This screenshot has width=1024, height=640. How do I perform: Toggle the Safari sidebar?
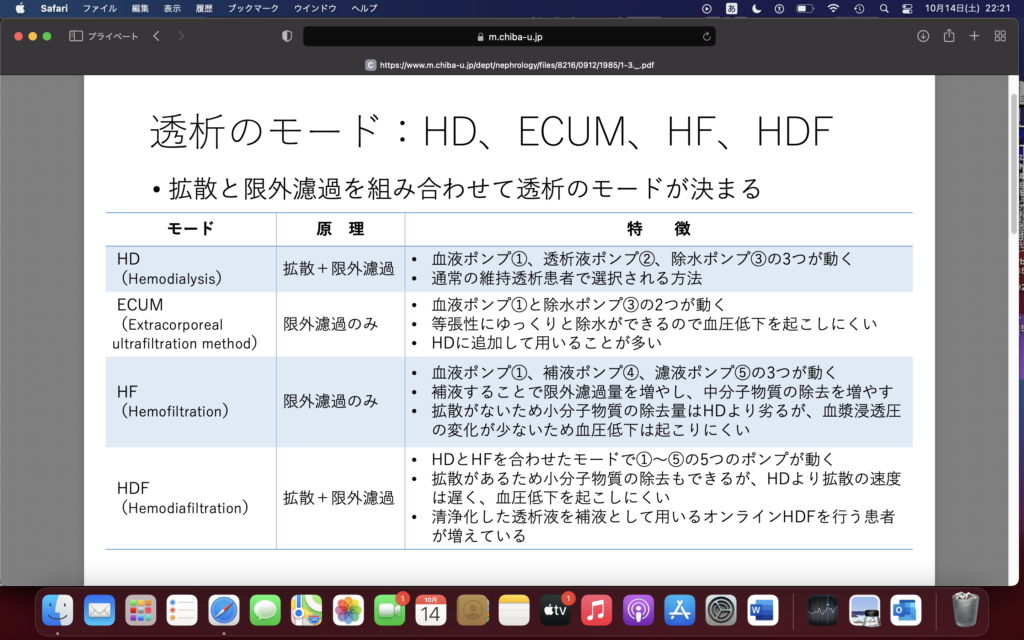click(x=76, y=36)
